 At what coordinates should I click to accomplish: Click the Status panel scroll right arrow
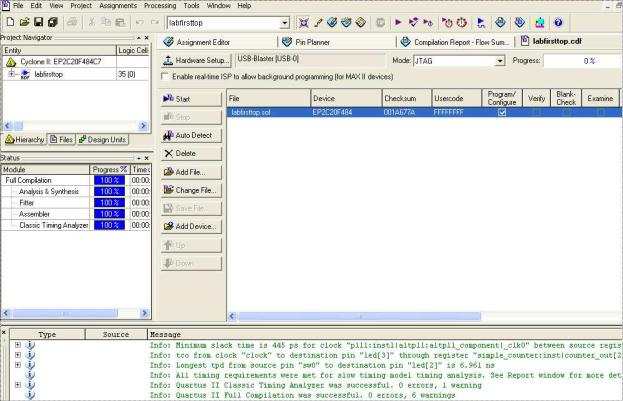pyautogui.click(x=145, y=314)
